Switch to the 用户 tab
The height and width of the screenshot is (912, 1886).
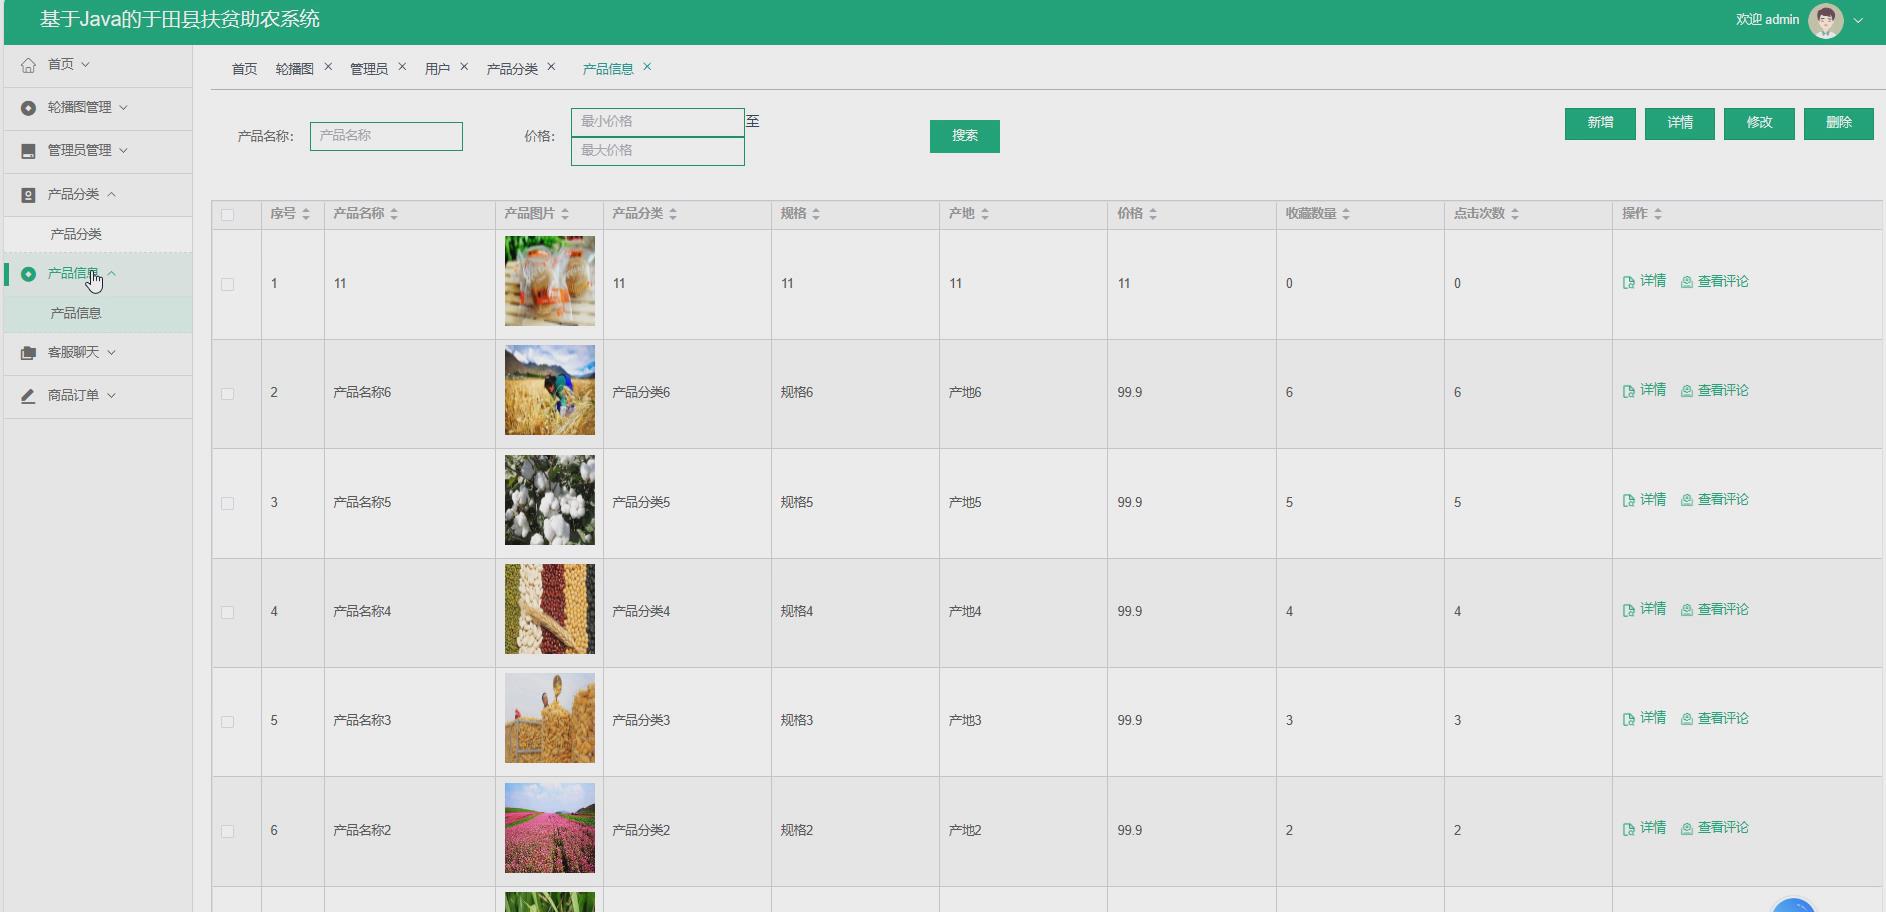(x=437, y=68)
